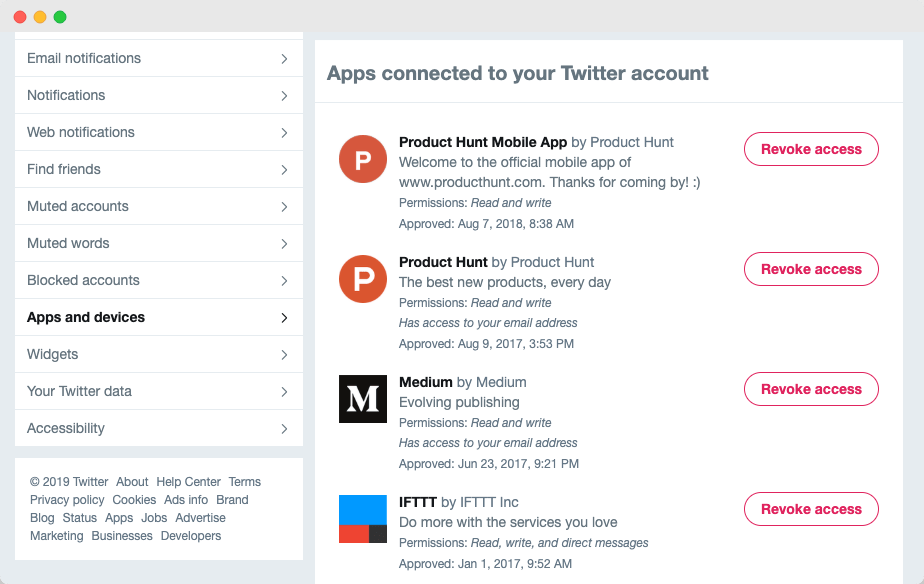Go to Find friends settings
This screenshot has height=584, width=924.
pyautogui.click(x=159, y=169)
